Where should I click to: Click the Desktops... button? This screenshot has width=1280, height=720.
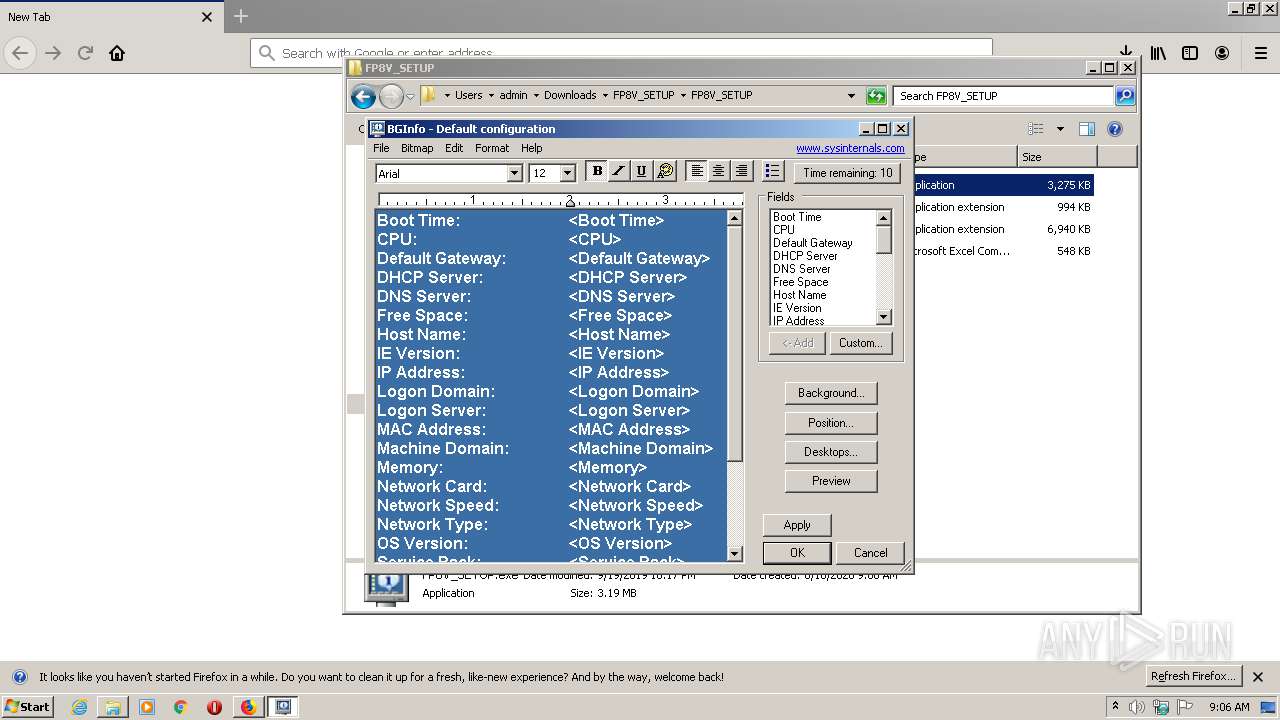pyautogui.click(x=831, y=452)
